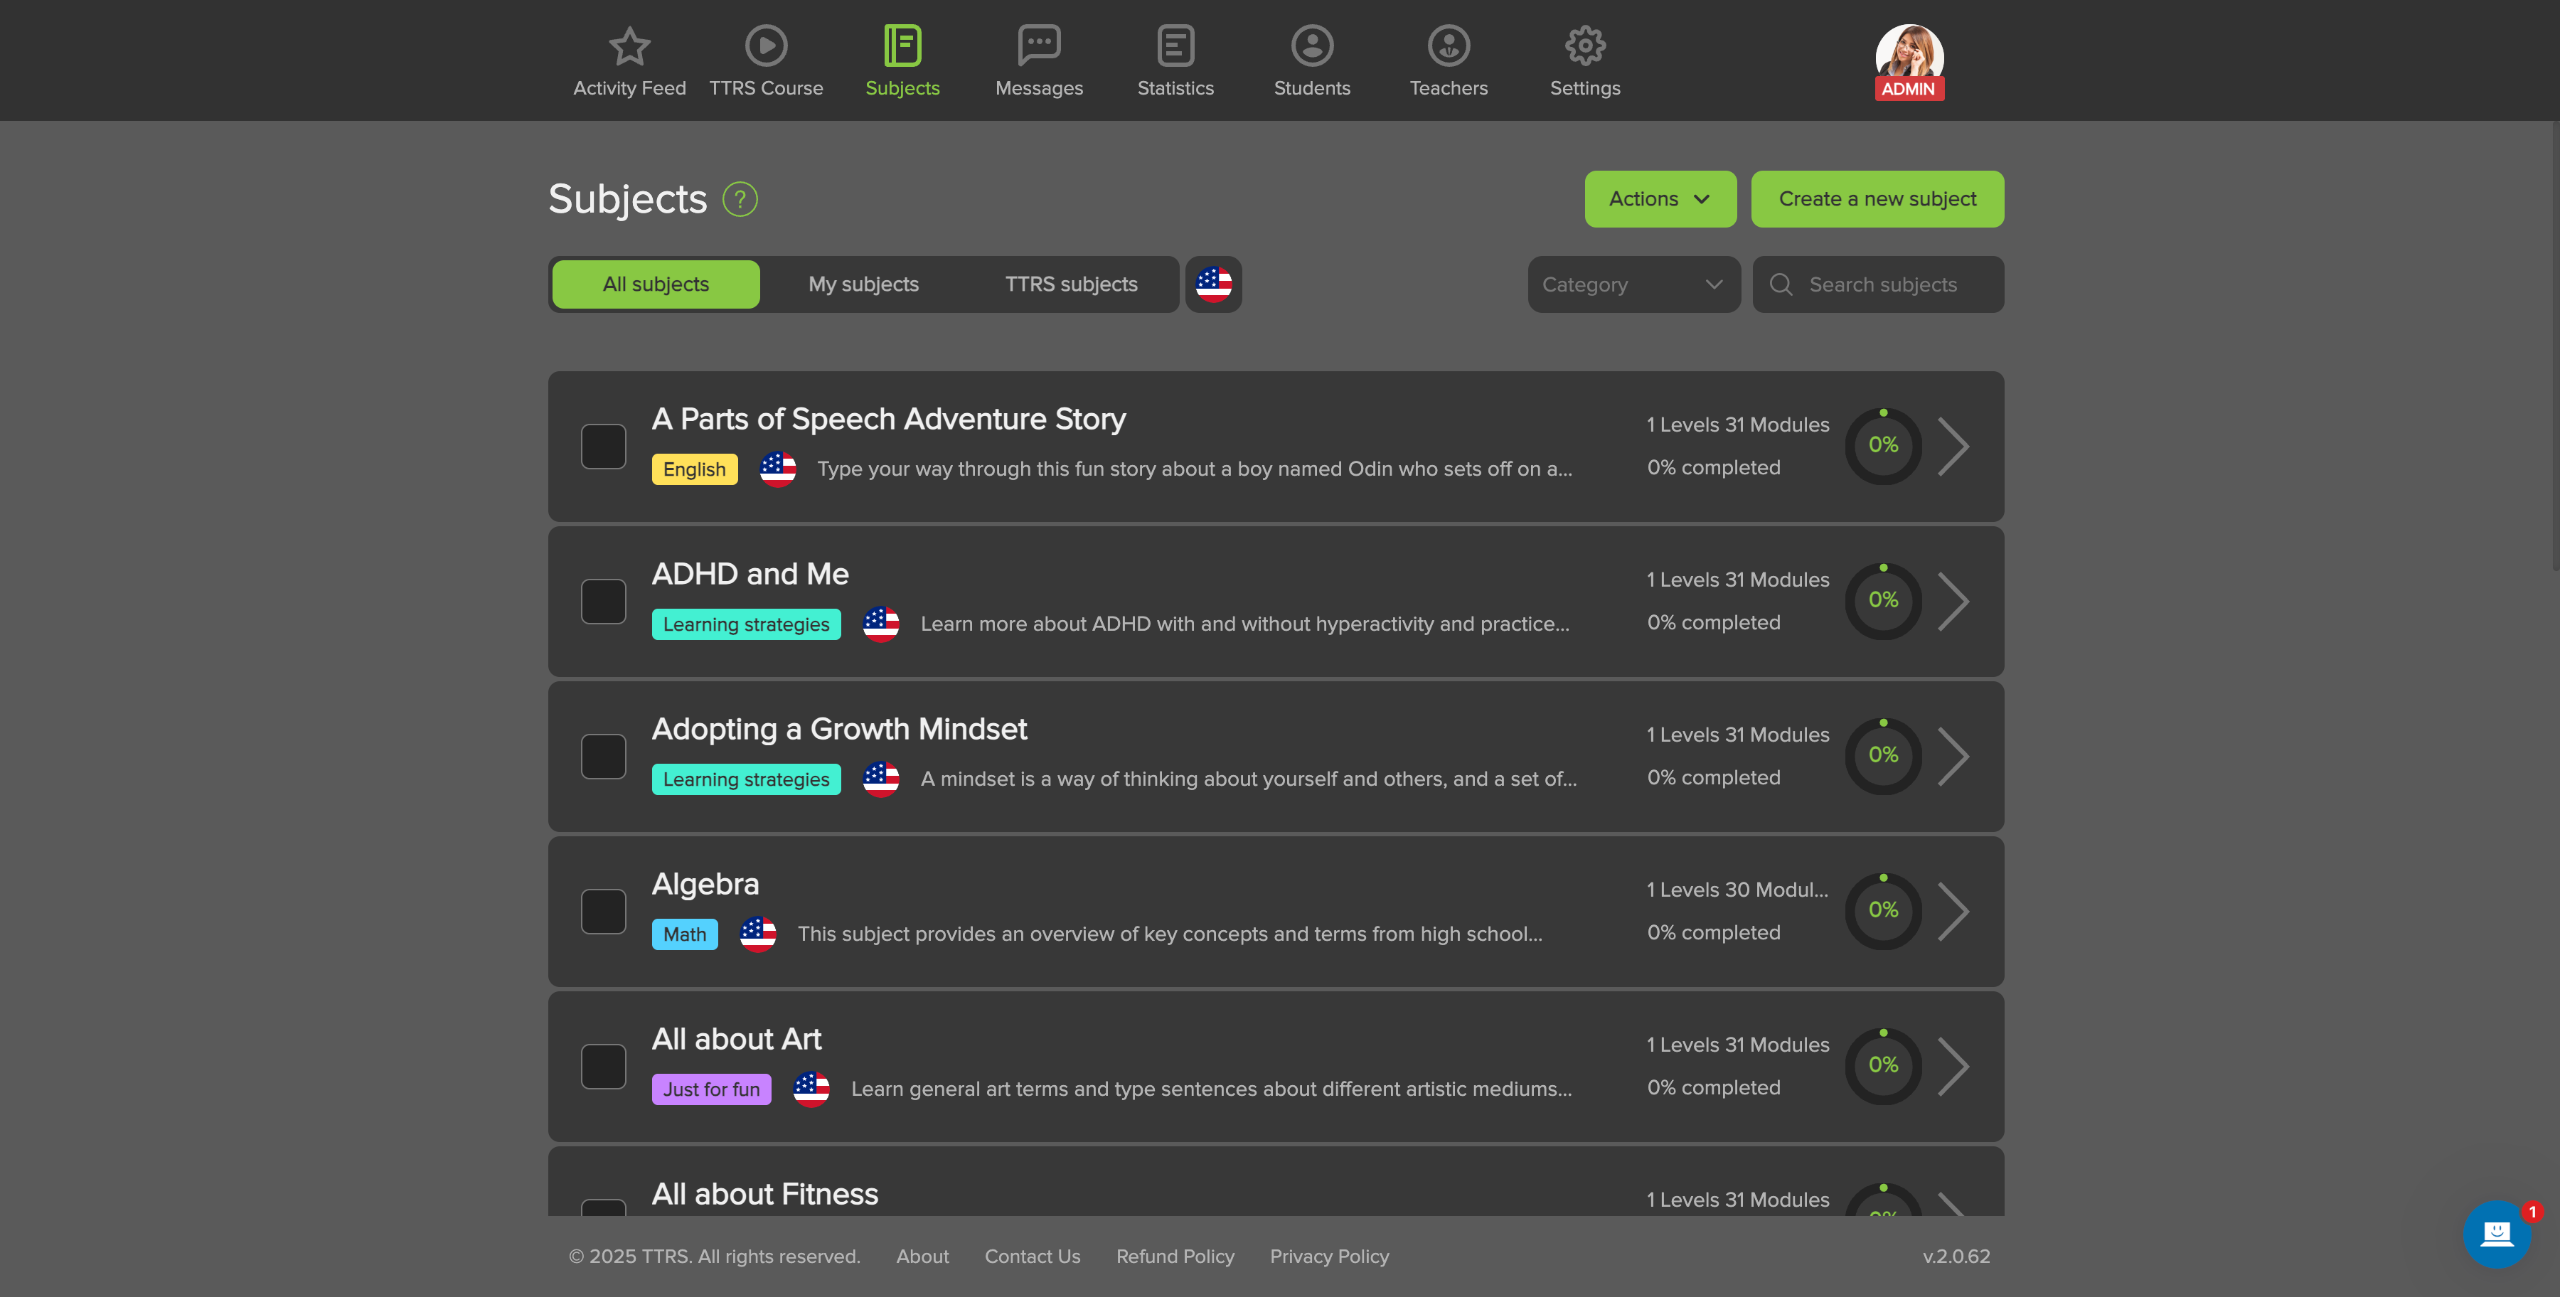
Task: Expand the Actions dropdown
Action: pyautogui.click(x=1660, y=199)
